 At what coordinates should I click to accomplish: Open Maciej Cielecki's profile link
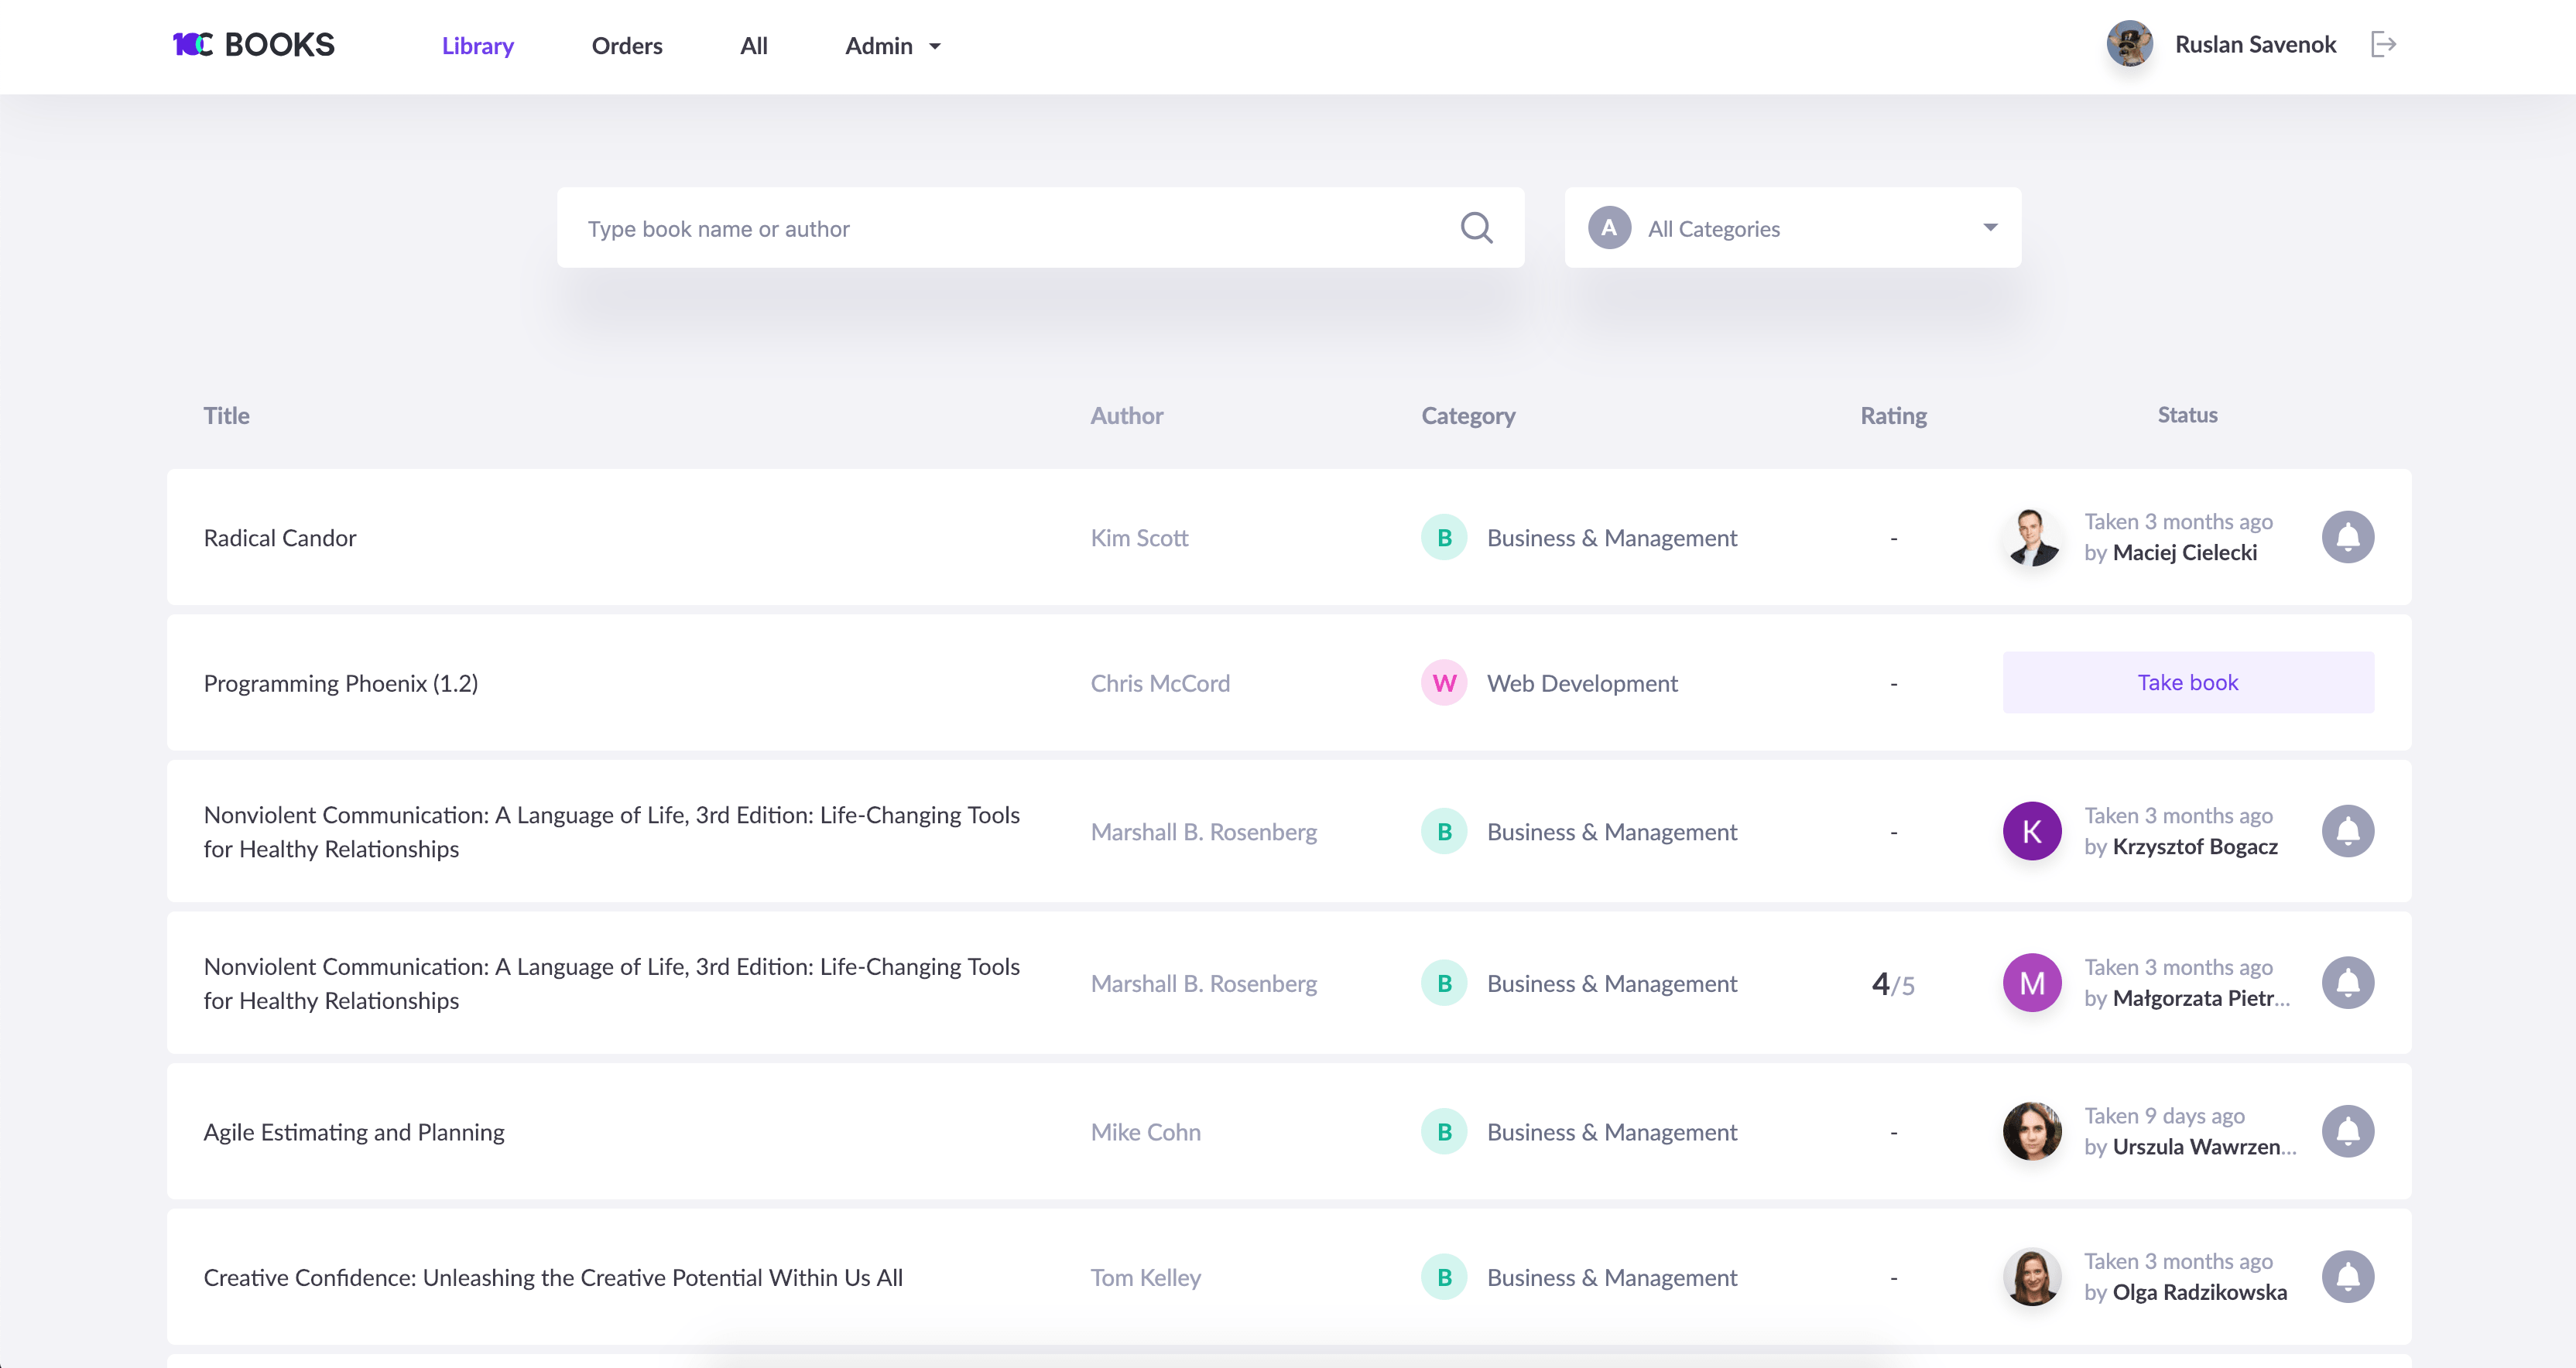tap(2184, 553)
